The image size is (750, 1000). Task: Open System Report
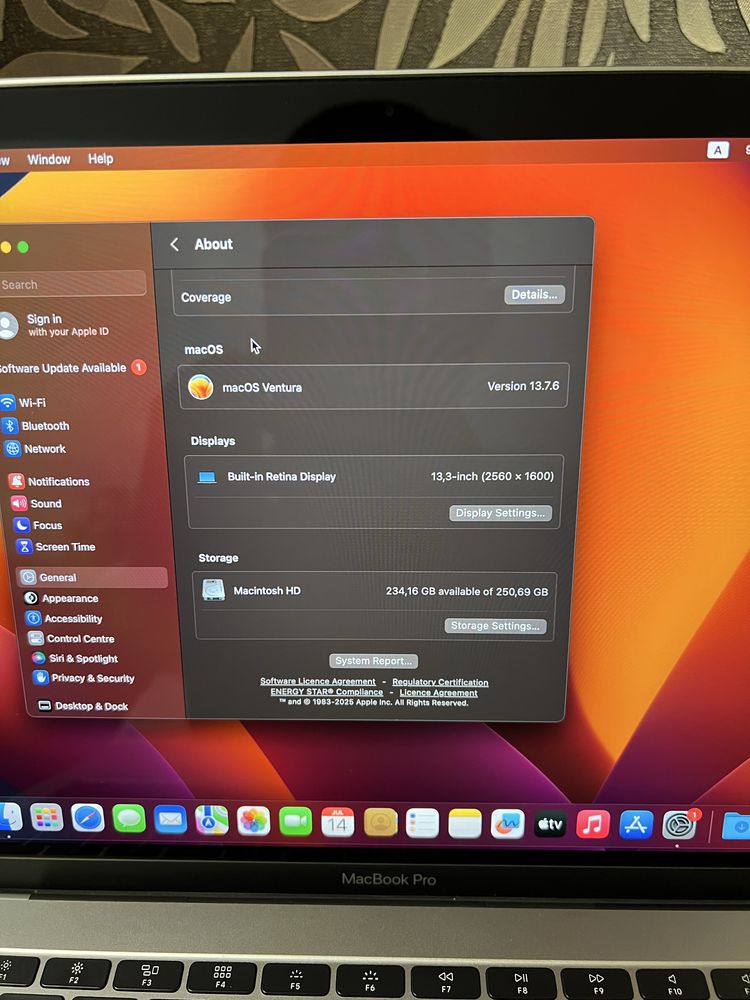374,661
